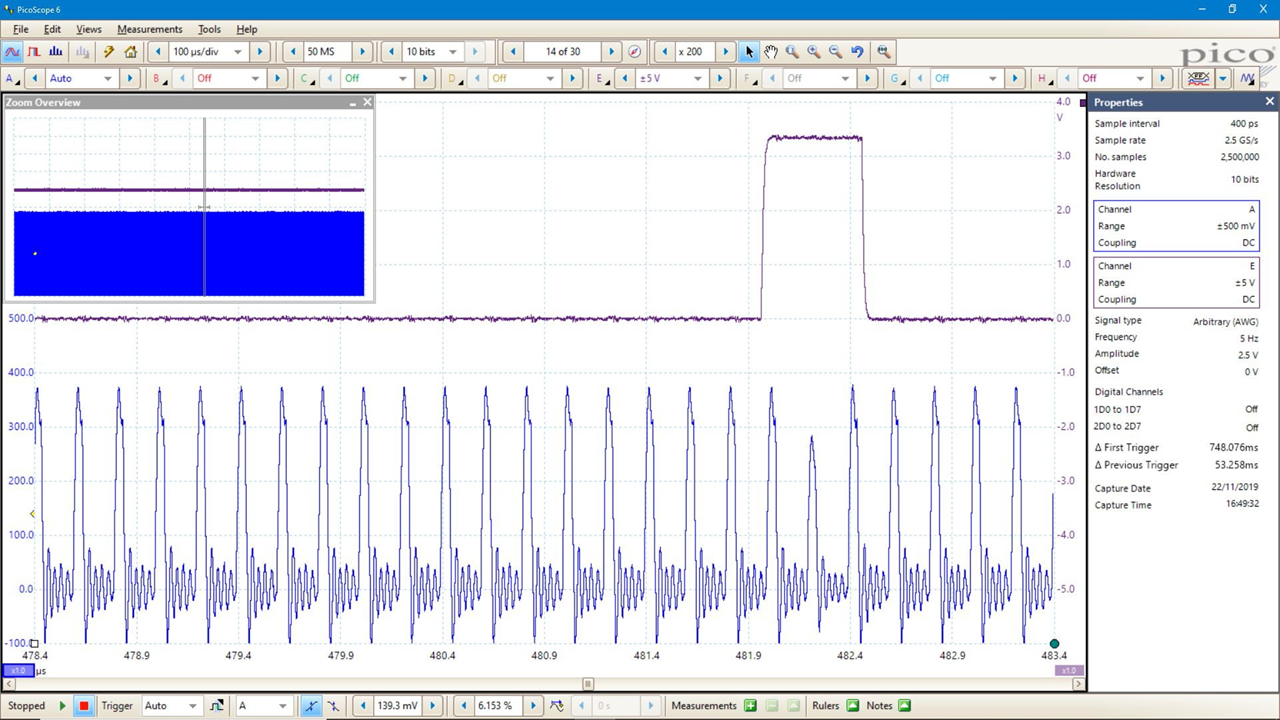Select the Persistence mode icon

[x=34, y=52]
